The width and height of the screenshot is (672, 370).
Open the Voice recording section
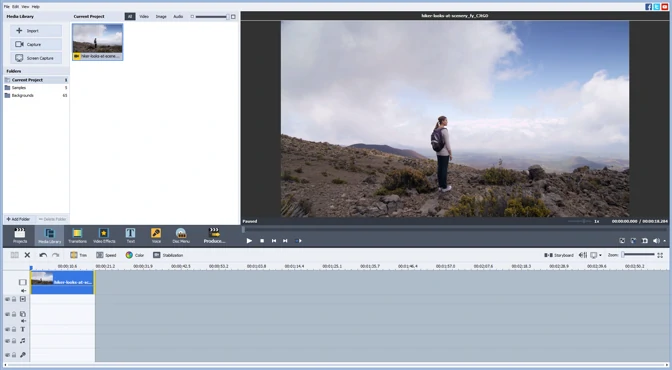(x=156, y=235)
